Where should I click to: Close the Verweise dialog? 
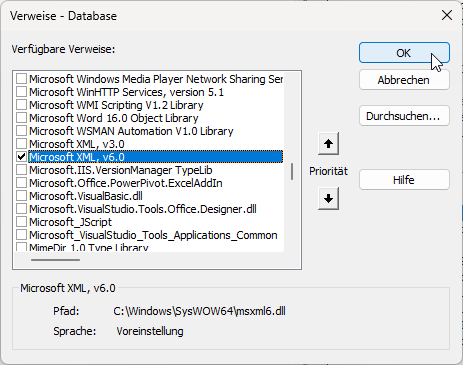click(447, 15)
